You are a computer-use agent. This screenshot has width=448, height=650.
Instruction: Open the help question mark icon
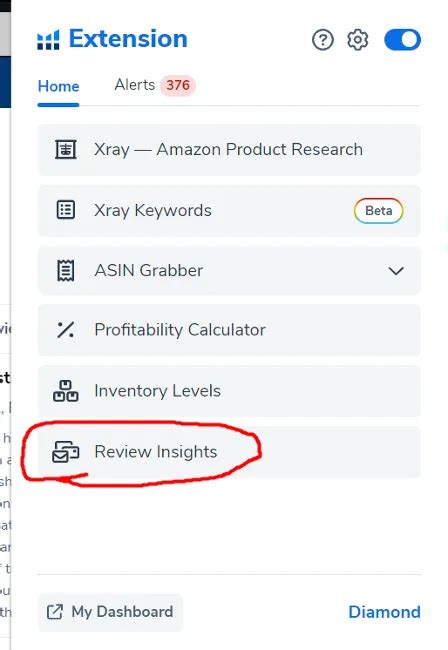pyautogui.click(x=323, y=40)
